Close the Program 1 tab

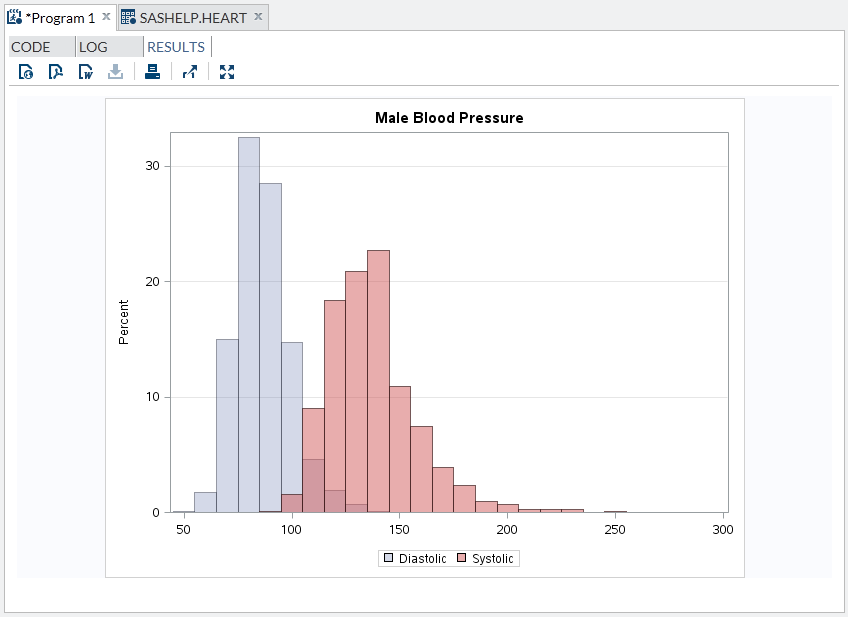(x=106, y=17)
